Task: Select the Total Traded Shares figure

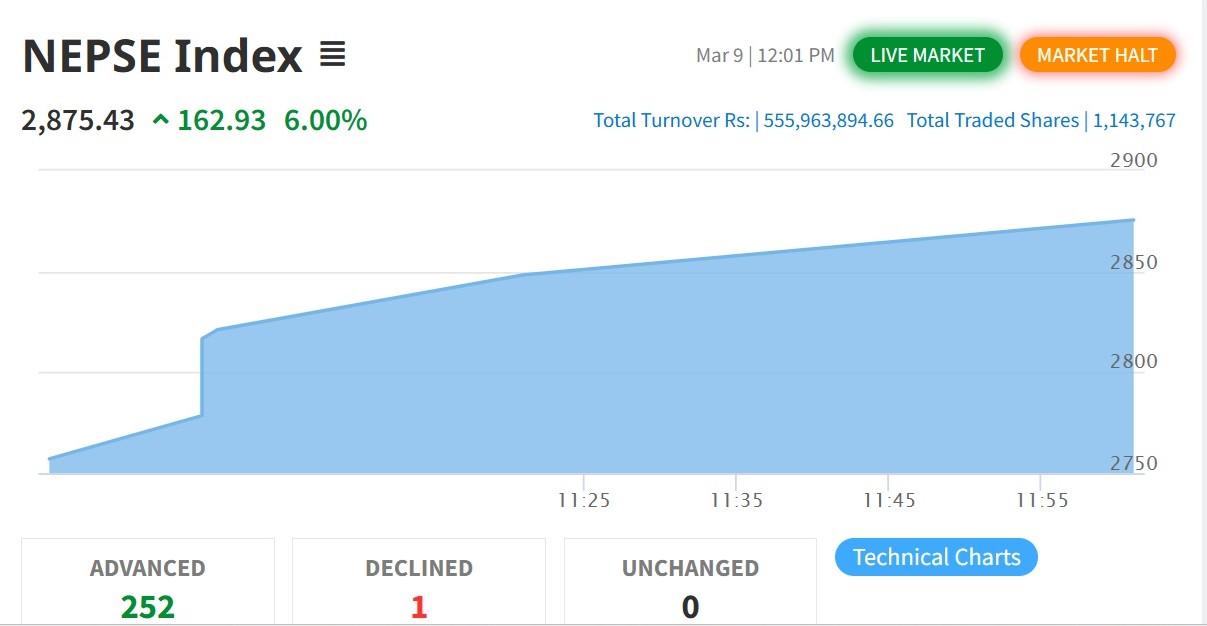Action: pyautogui.click(x=1134, y=121)
